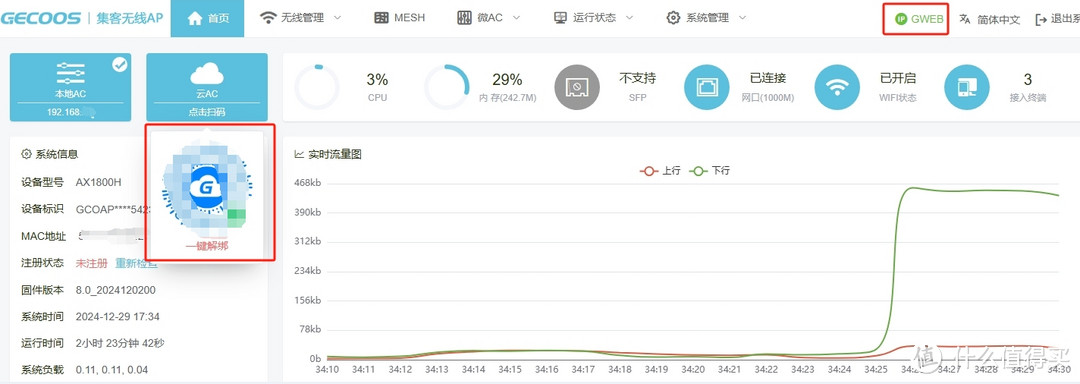
Task: Click the monitor icon beside 运行状态
Action: [561, 19]
